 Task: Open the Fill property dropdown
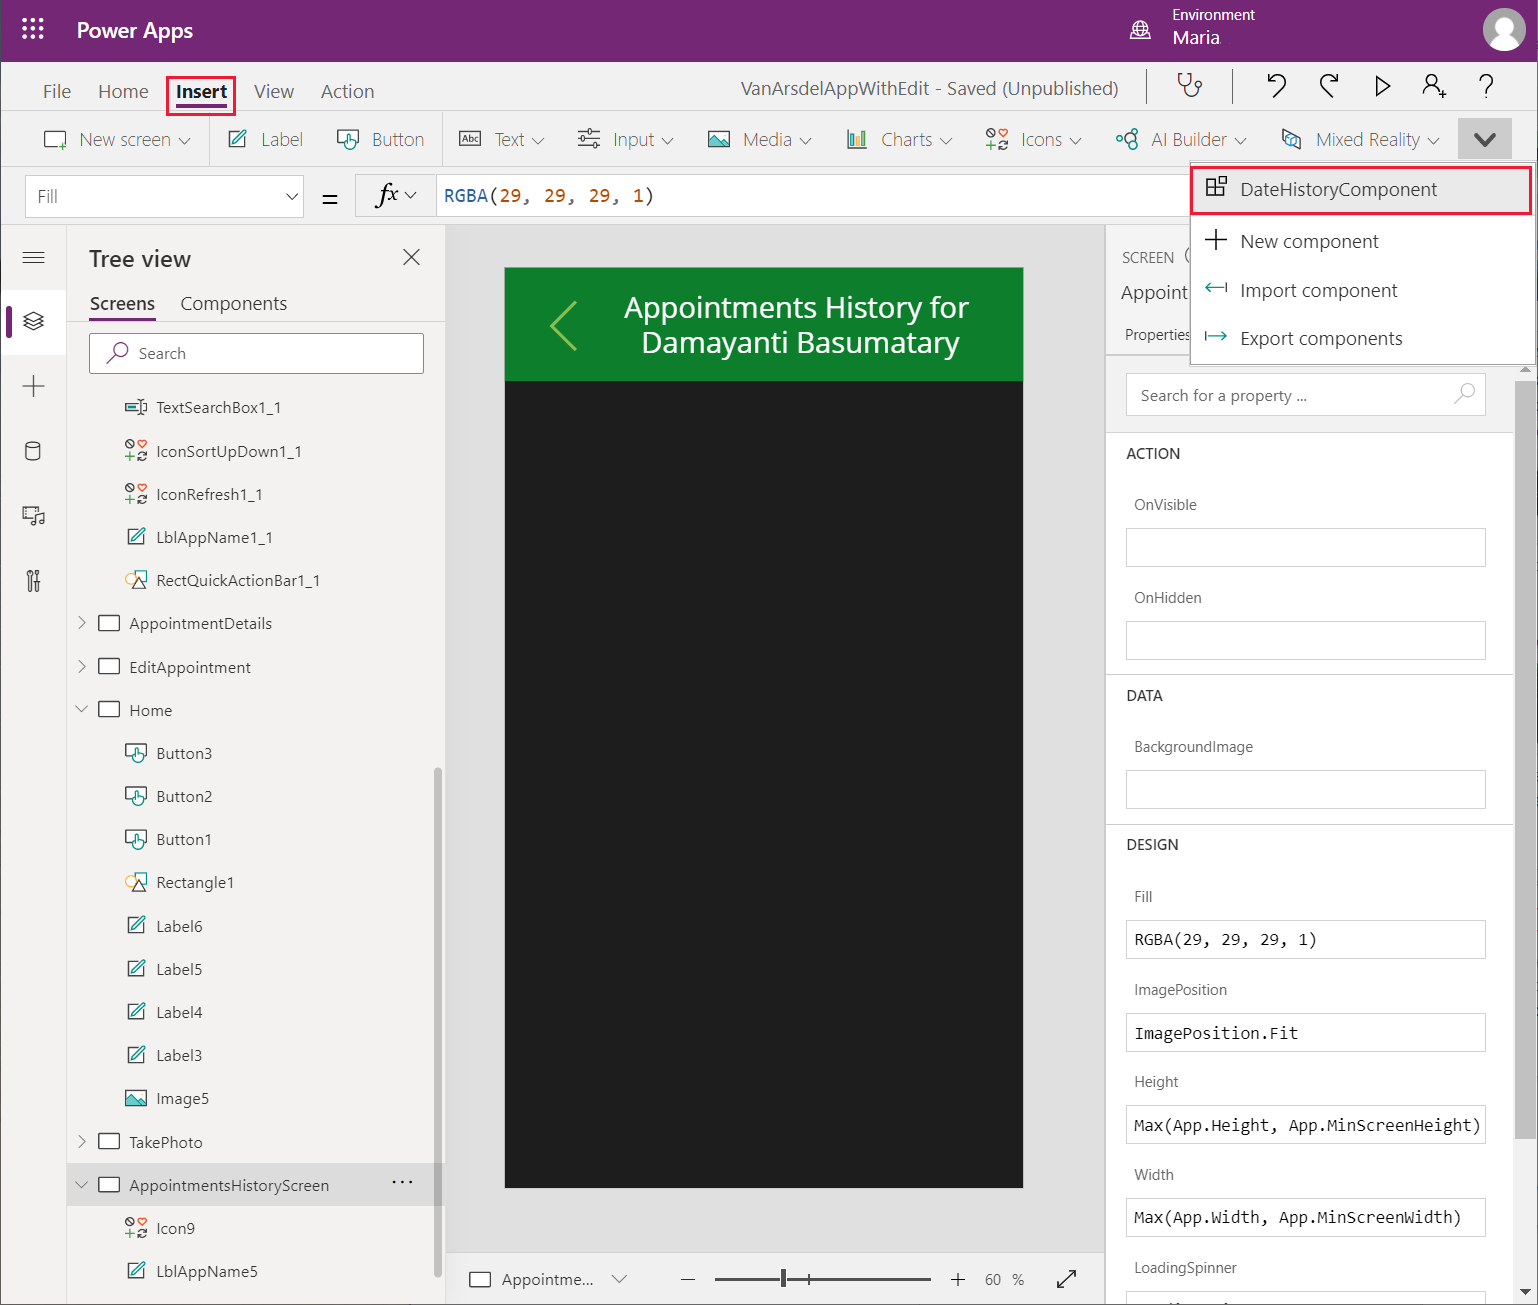165,197
